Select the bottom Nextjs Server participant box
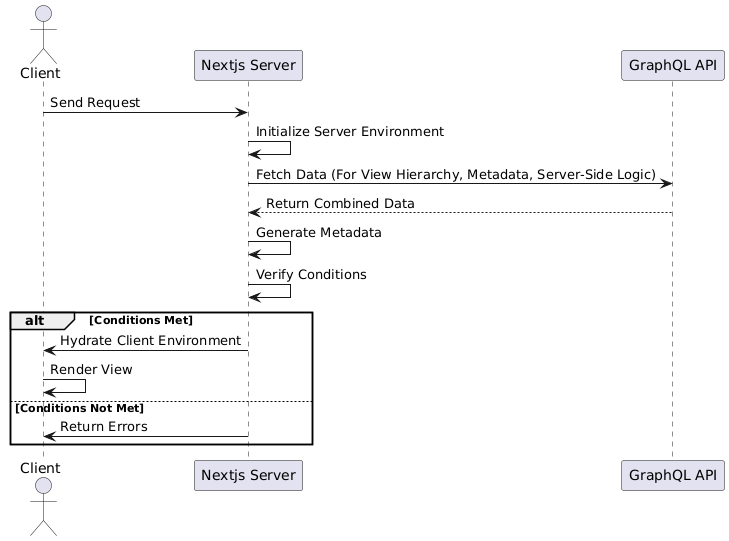This screenshot has height=541, width=729. click(248, 476)
